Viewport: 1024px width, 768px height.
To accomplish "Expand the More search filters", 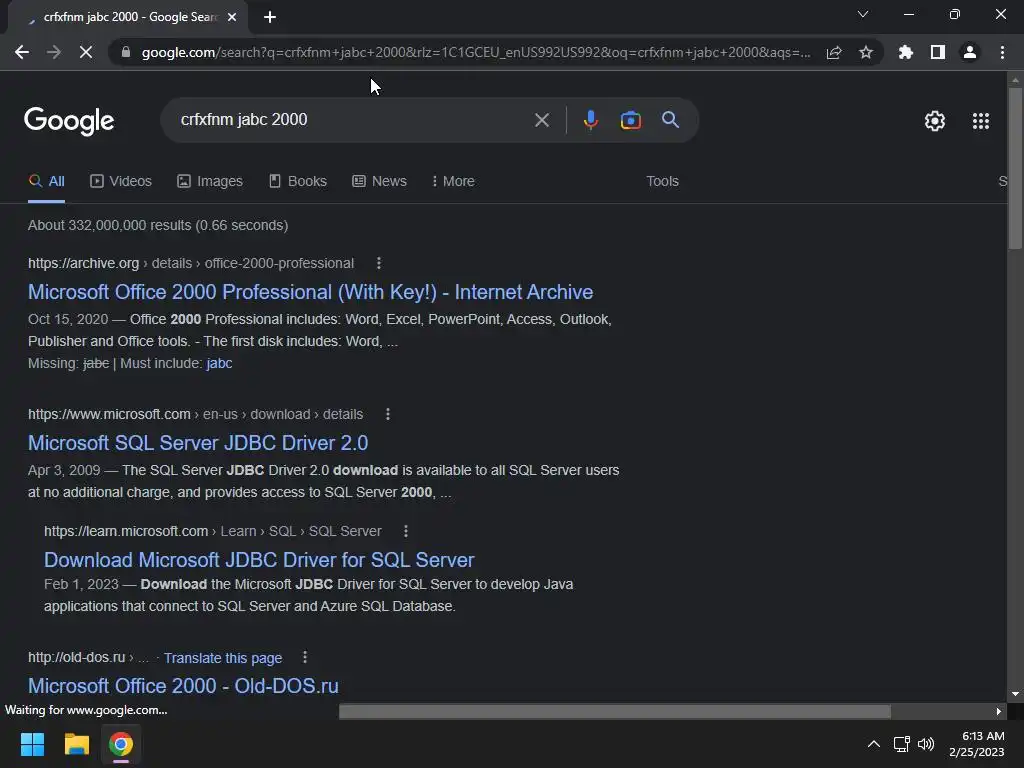I will point(453,181).
